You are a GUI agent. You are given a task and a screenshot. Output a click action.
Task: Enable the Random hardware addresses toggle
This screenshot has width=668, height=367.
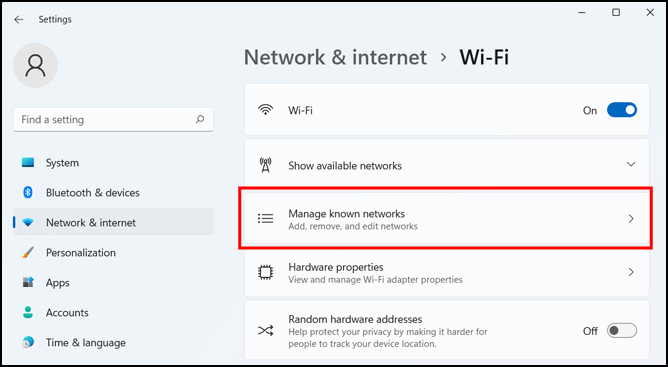[622, 331]
